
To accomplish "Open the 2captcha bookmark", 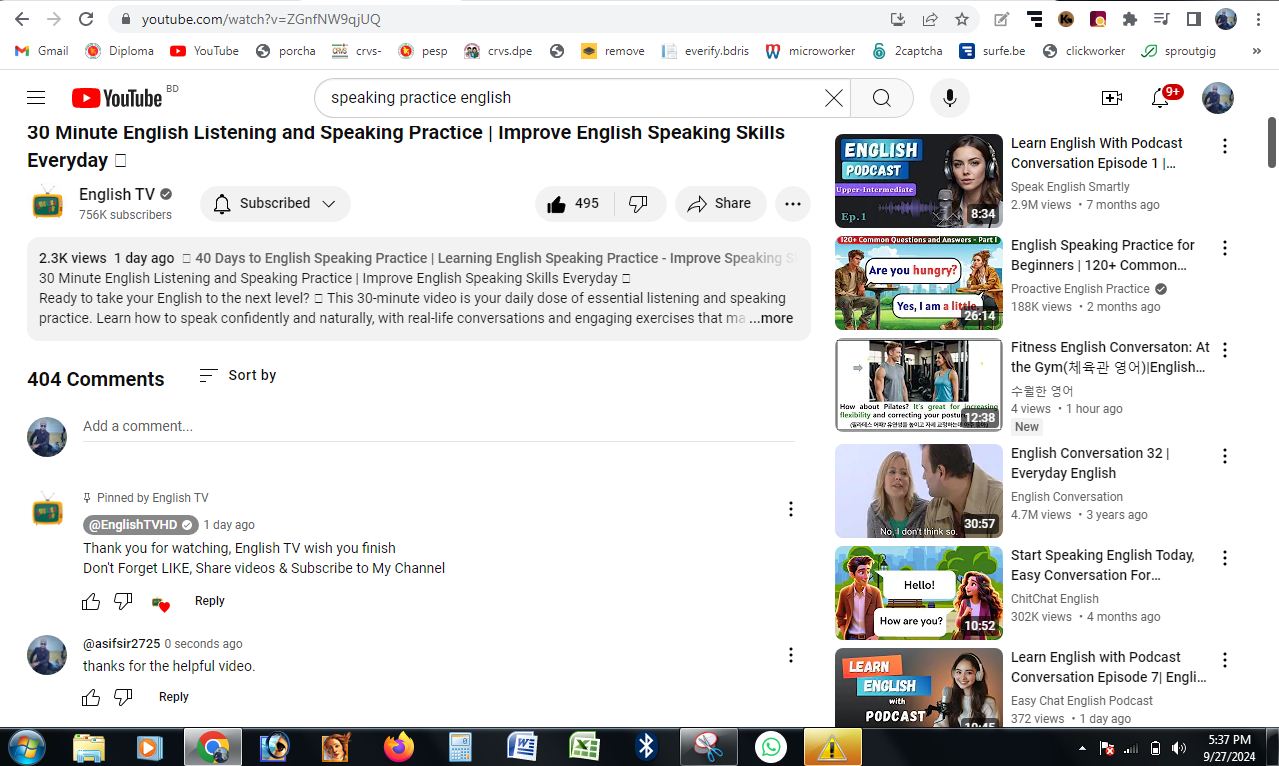I will [x=907, y=51].
